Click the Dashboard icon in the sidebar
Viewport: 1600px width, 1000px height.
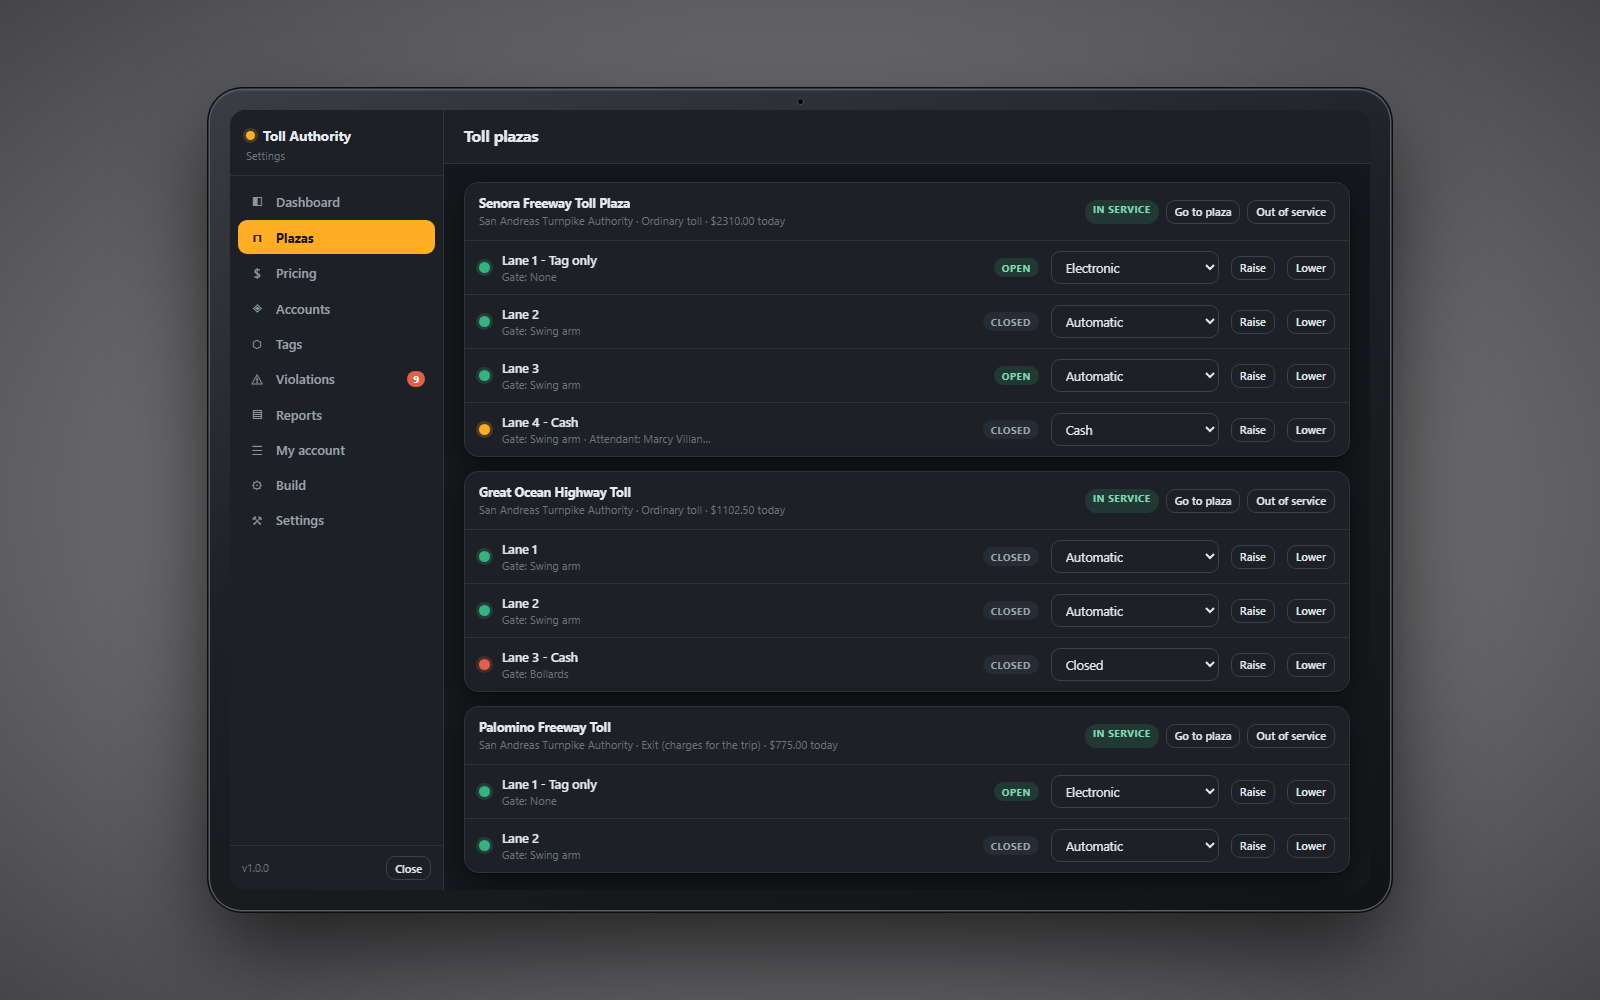[257, 202]
